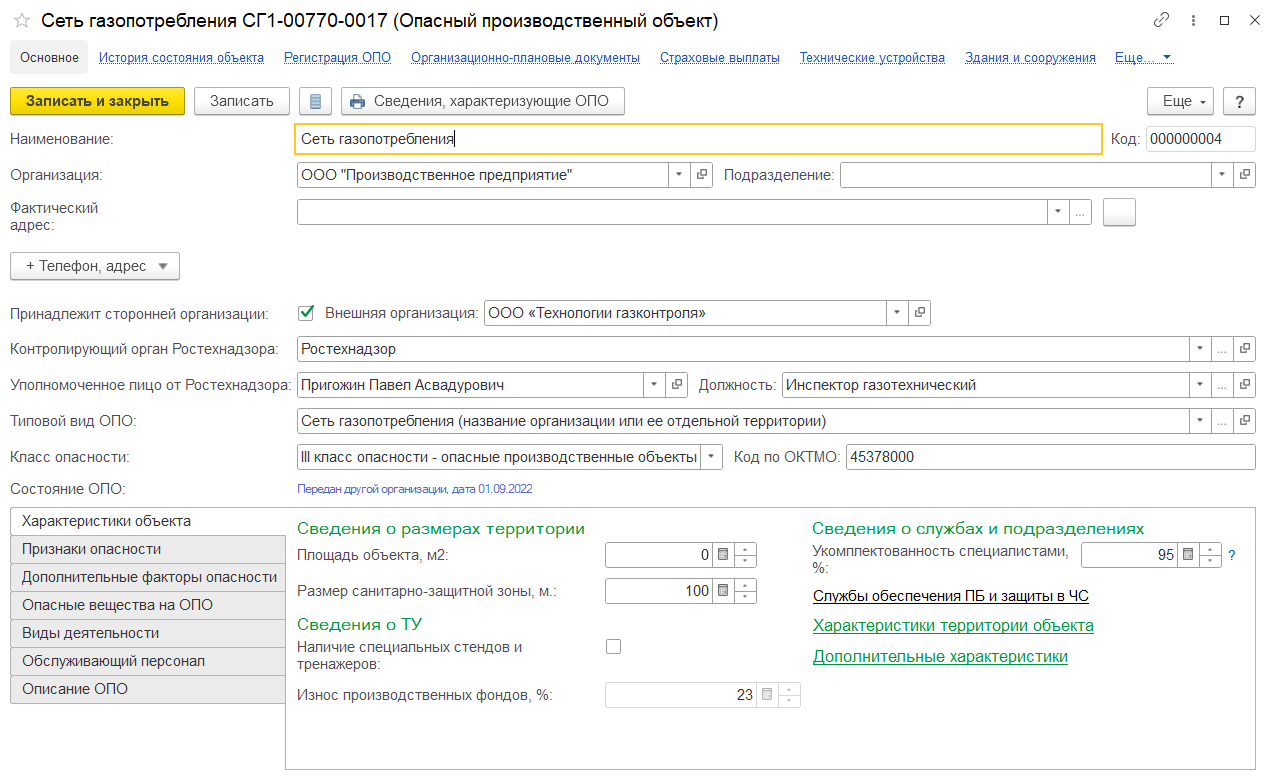Add form to favorites with star icon

tap(21, 21)
